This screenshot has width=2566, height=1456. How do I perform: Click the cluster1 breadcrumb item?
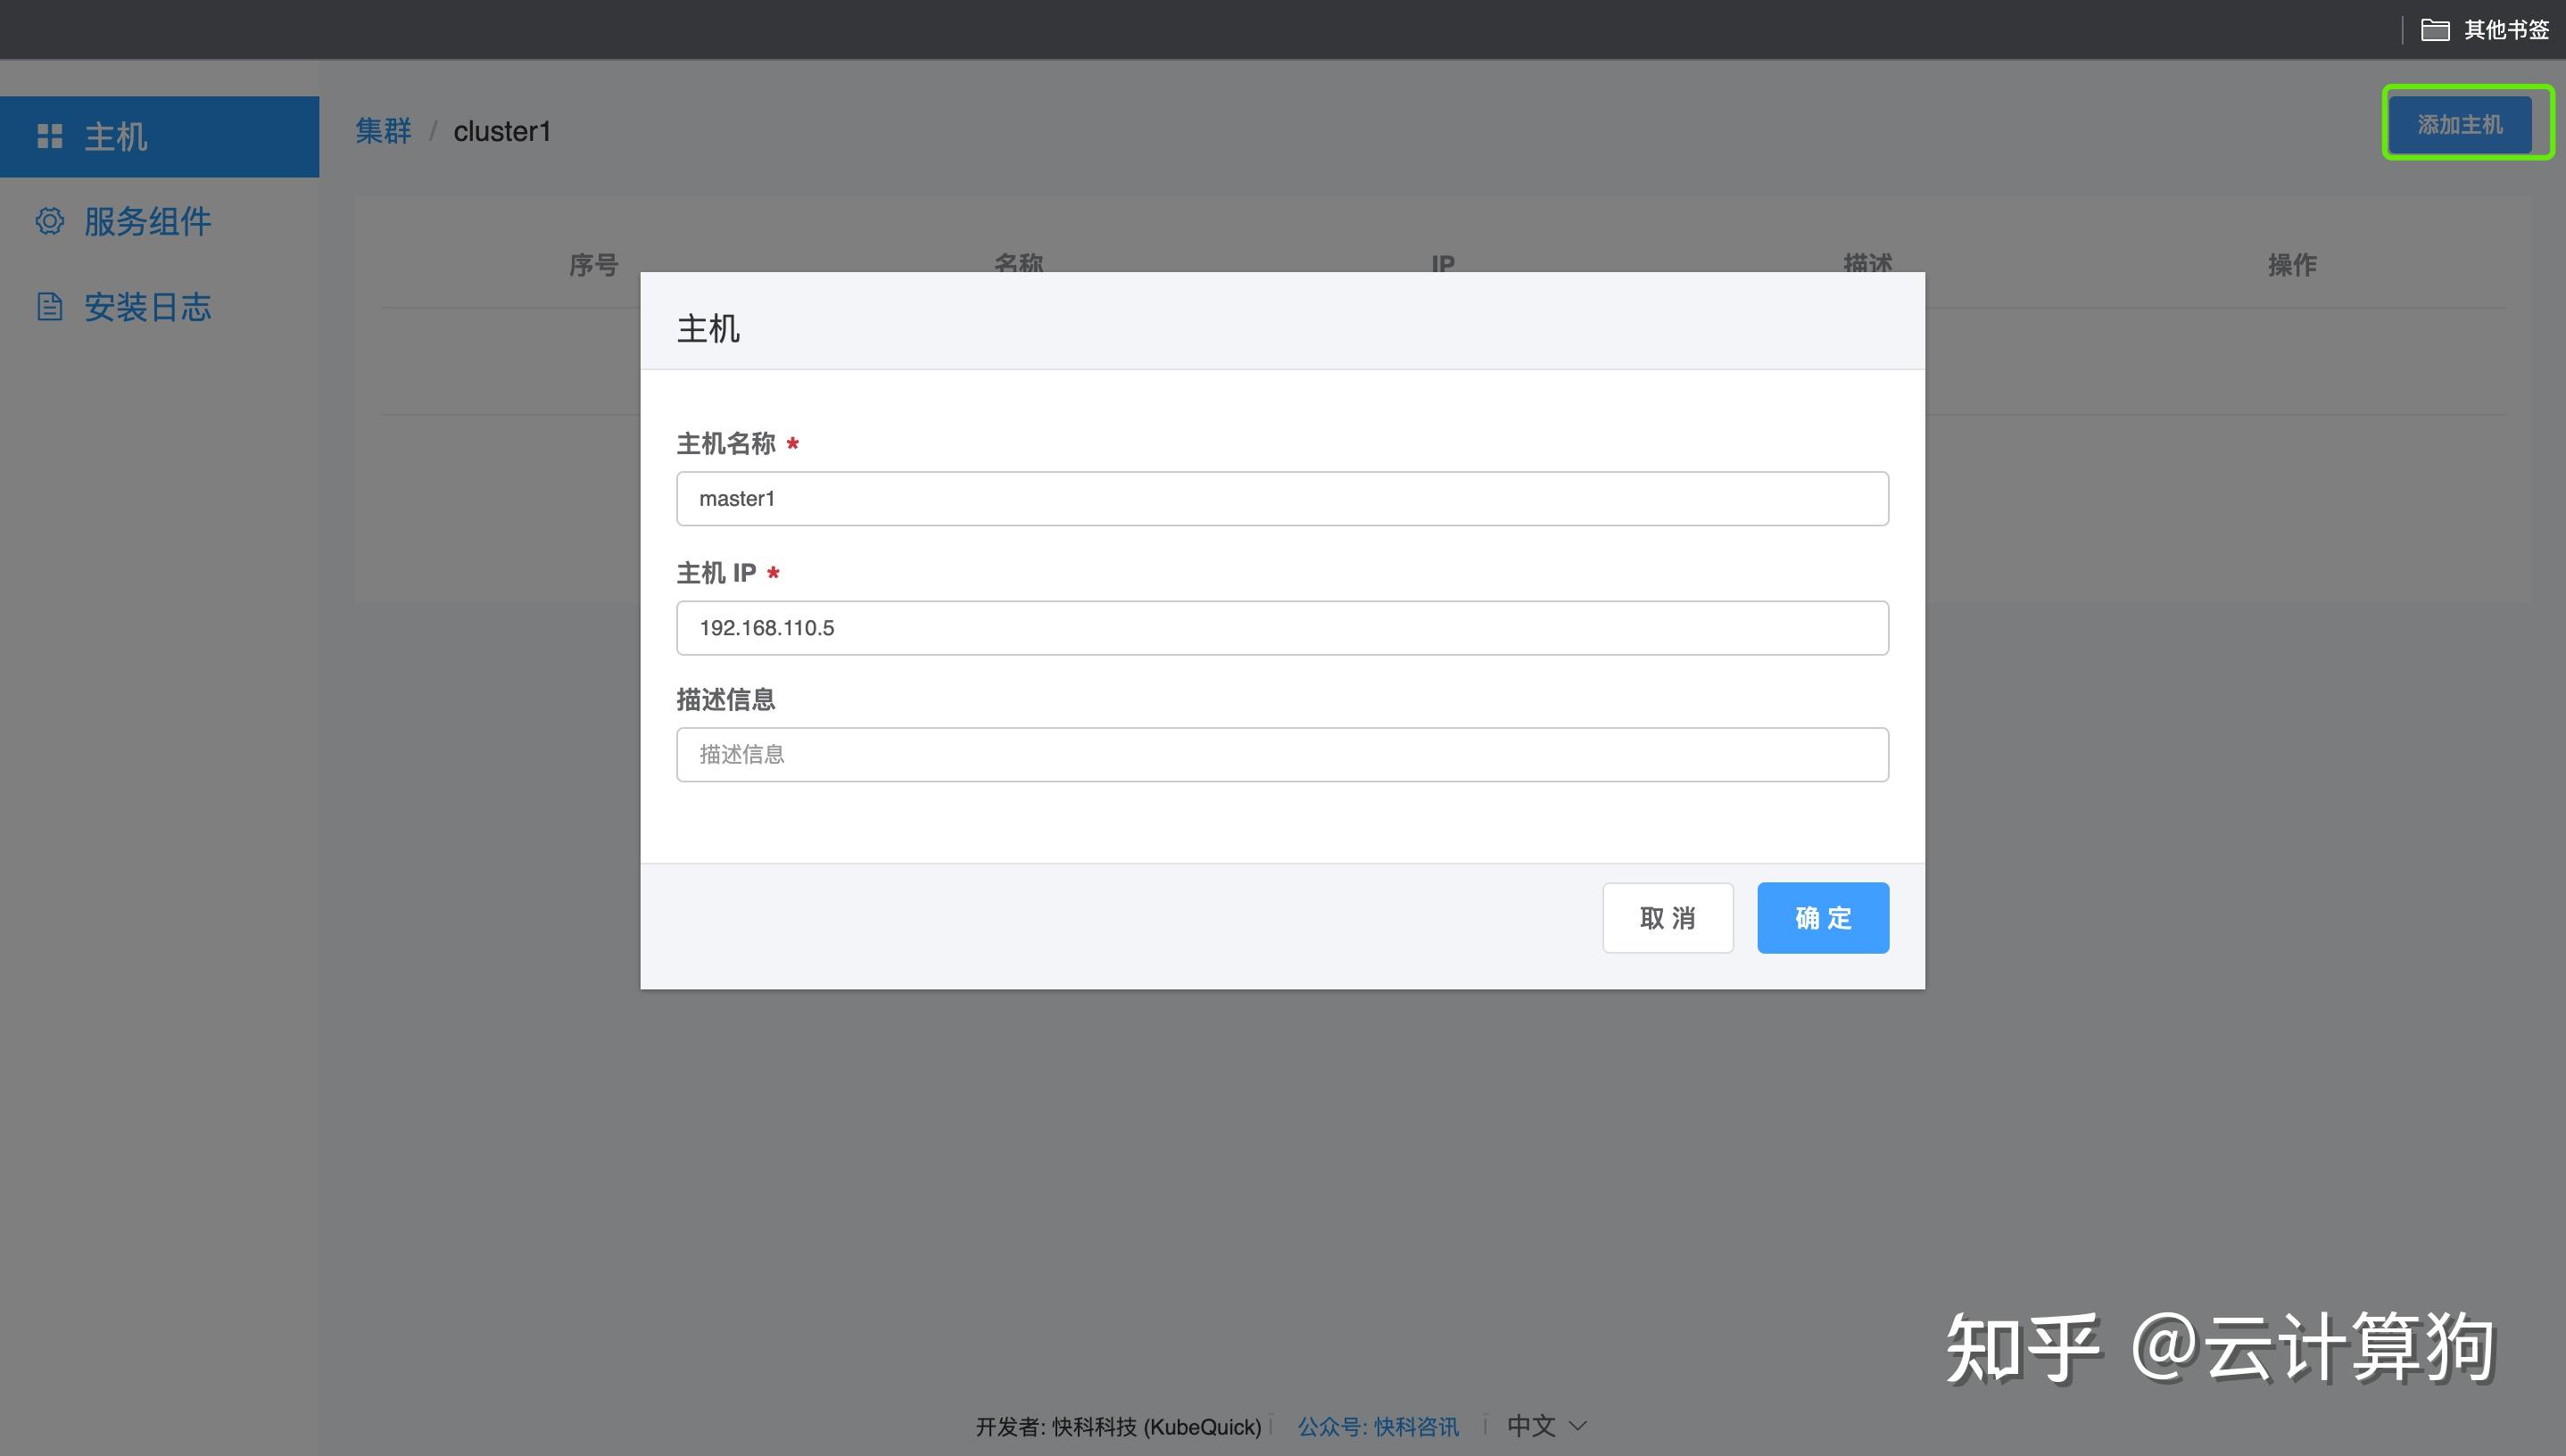click(502, 131)
